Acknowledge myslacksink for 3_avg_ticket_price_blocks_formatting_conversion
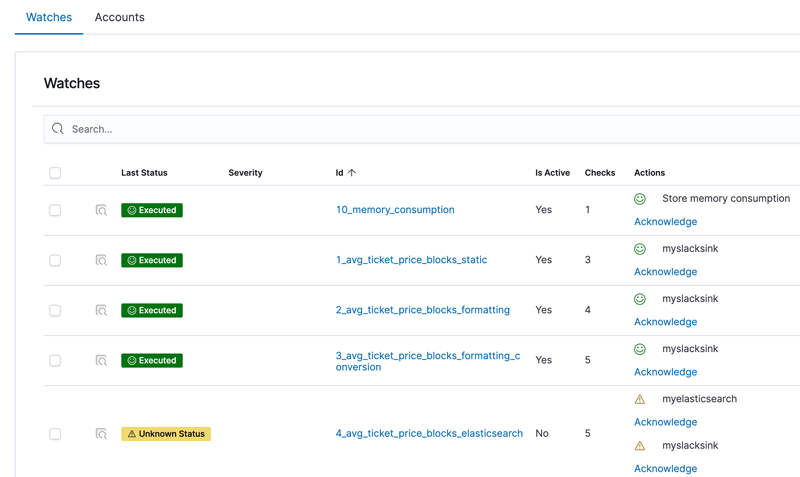 pos(665,371)
